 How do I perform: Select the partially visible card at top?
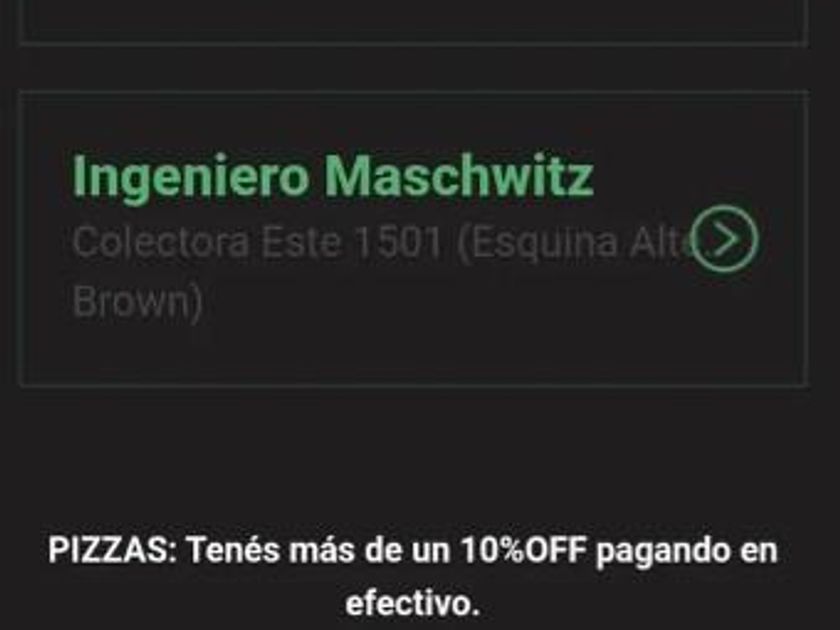pos(414,21)
